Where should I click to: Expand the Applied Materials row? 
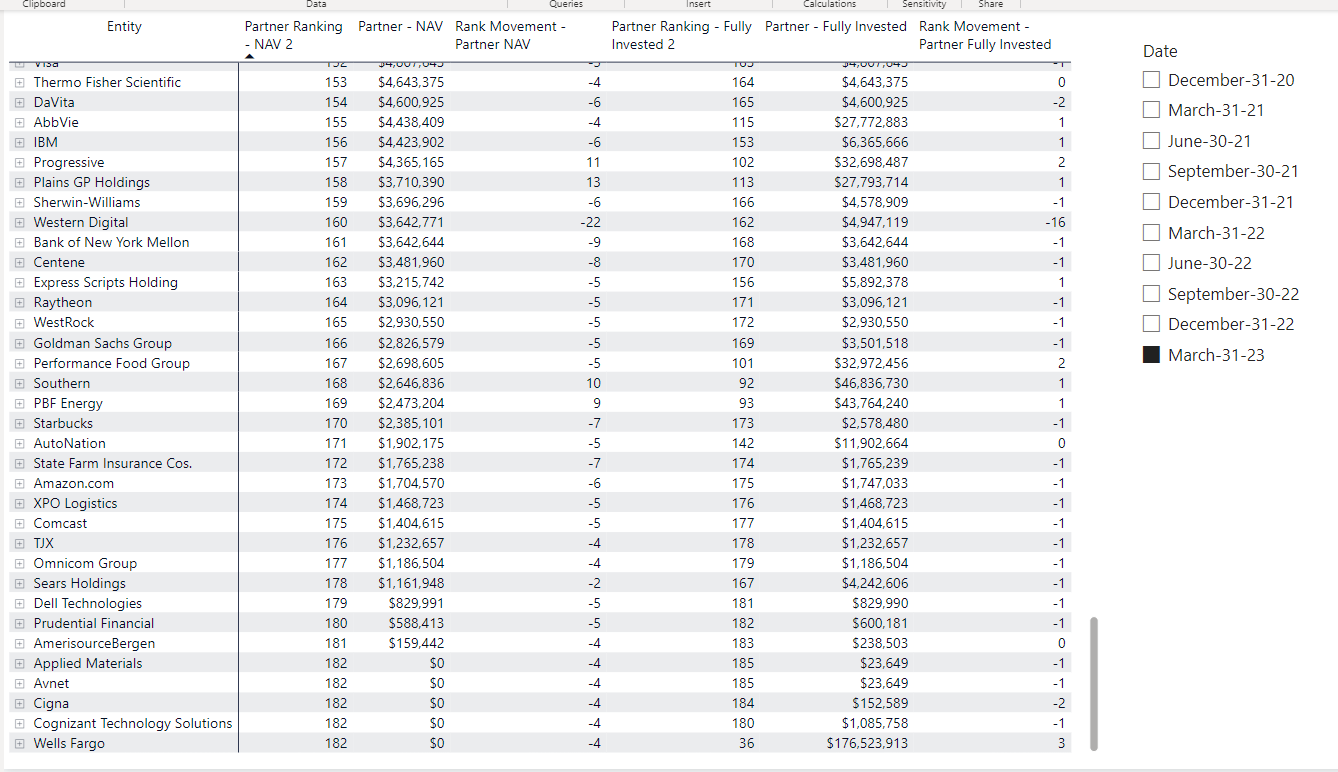coord(19,663)
